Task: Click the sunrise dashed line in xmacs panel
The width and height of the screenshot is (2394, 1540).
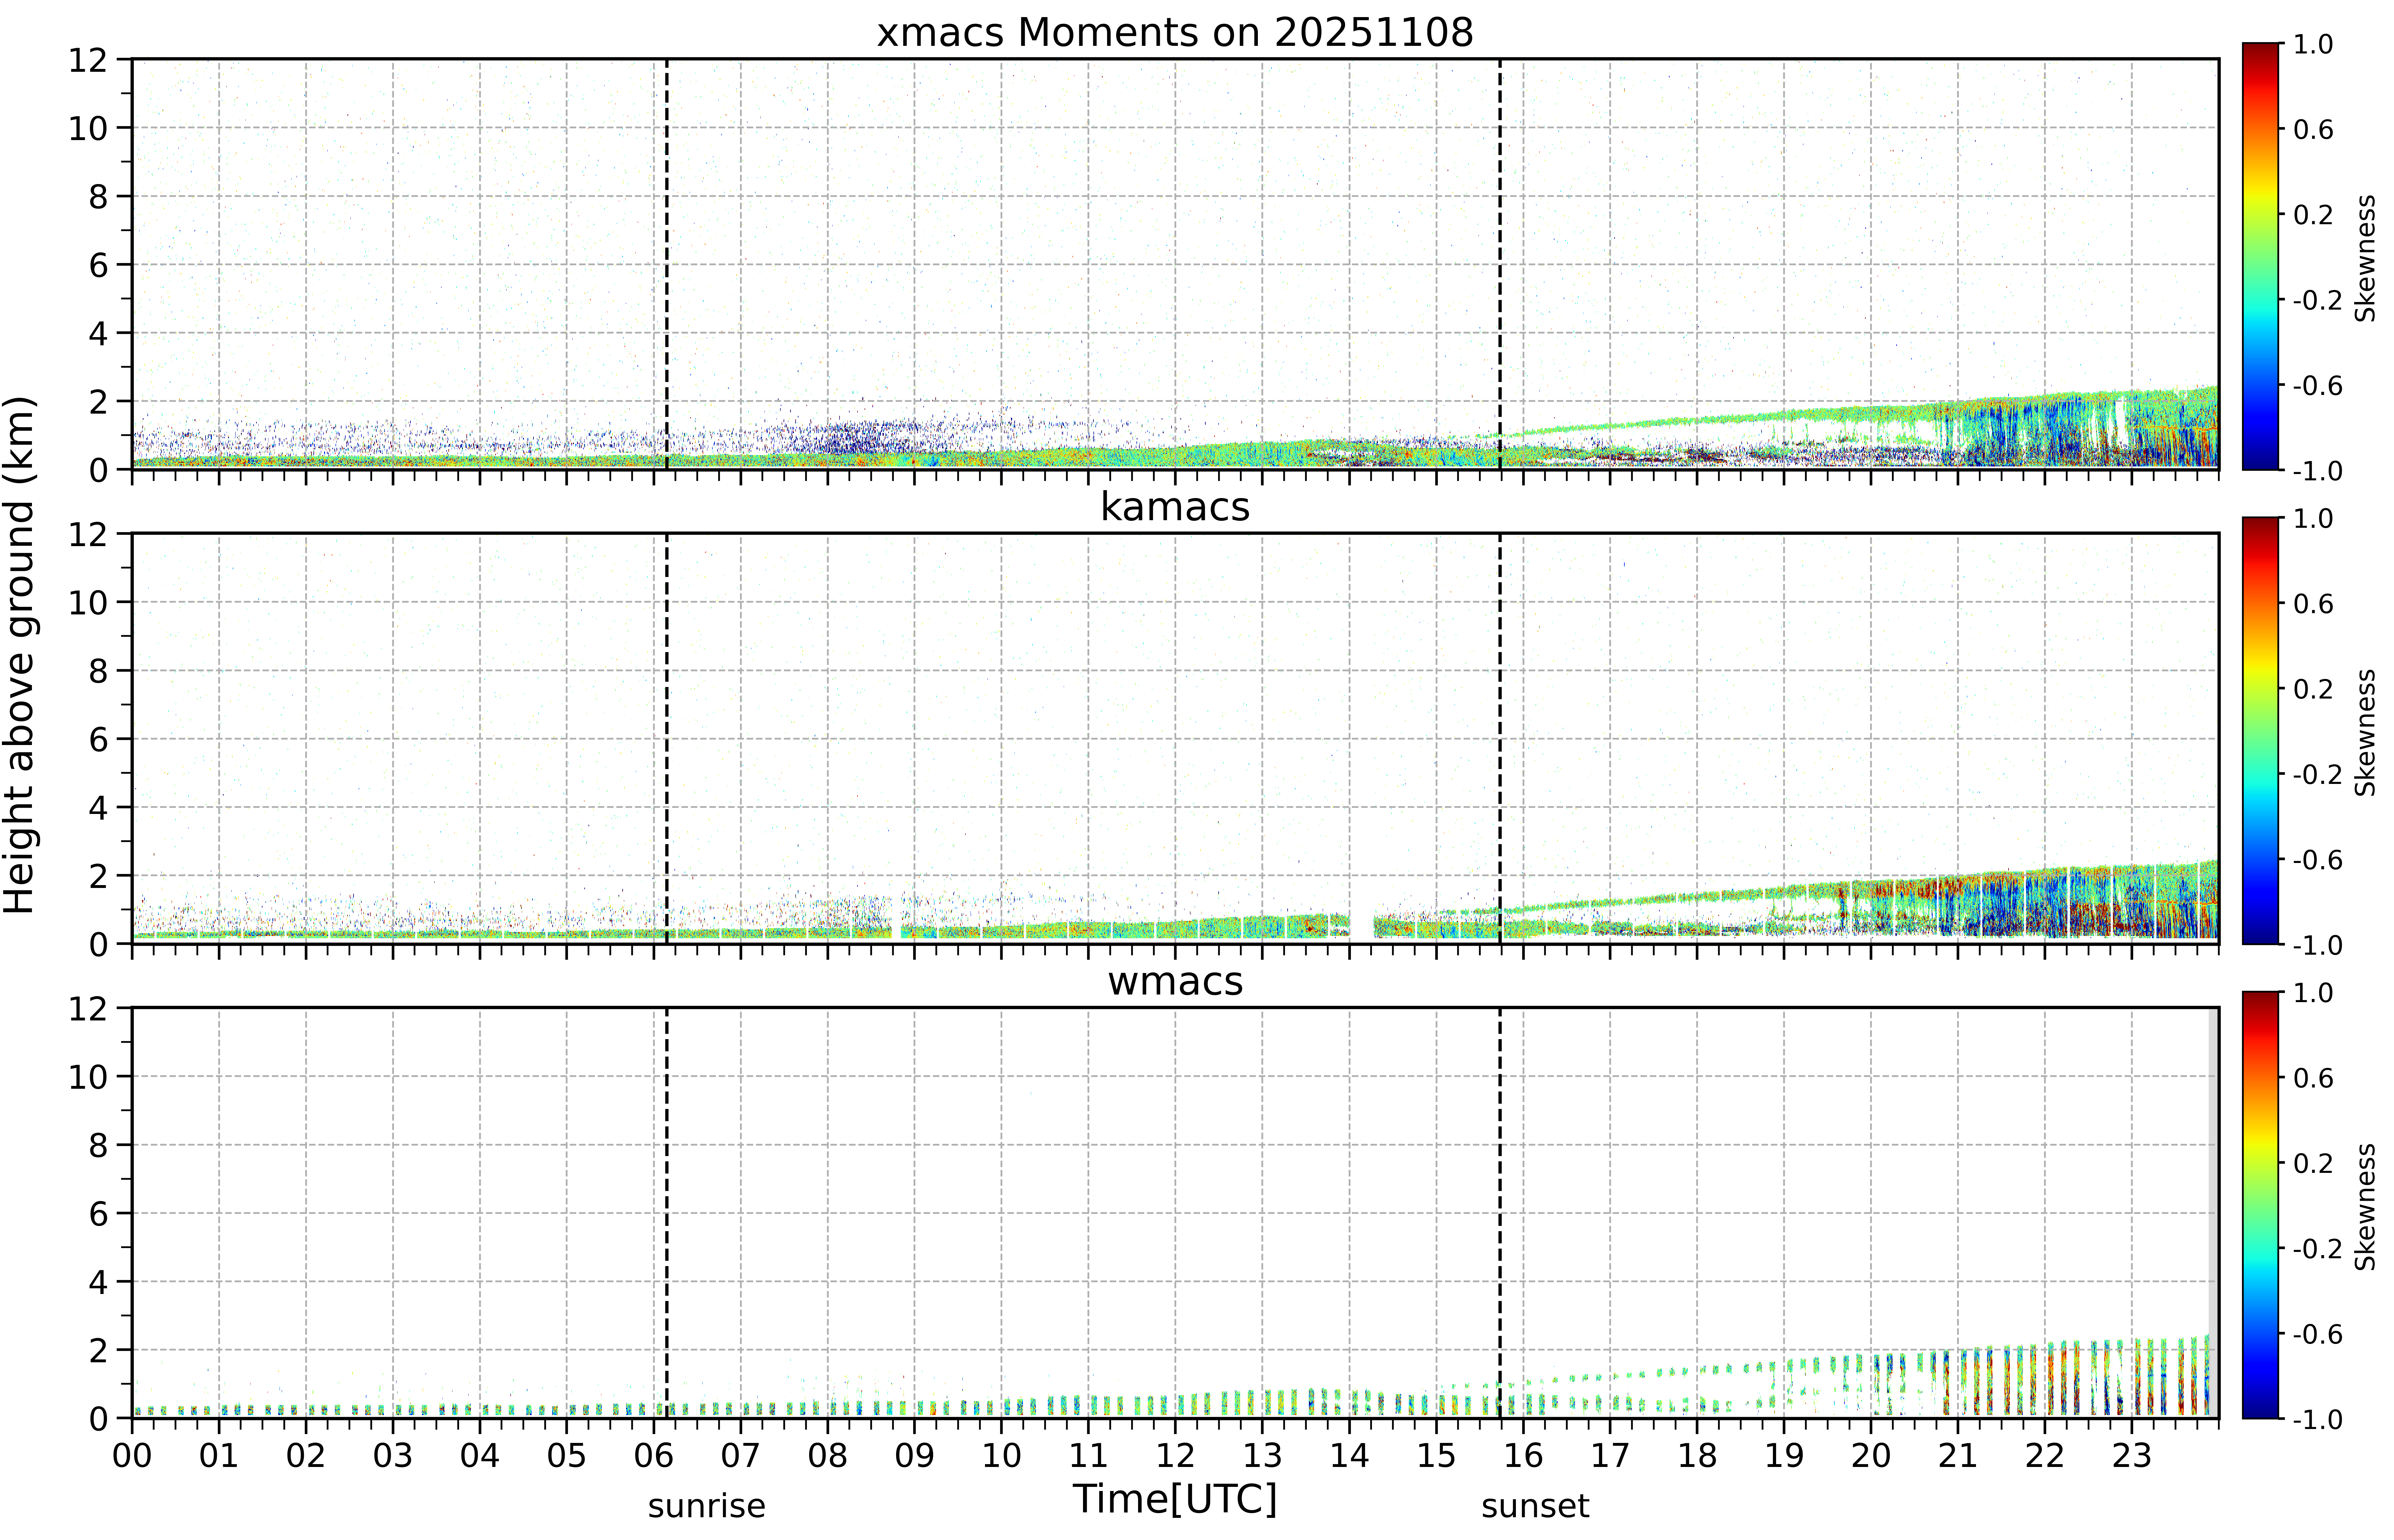Action: tap(666, 264)
